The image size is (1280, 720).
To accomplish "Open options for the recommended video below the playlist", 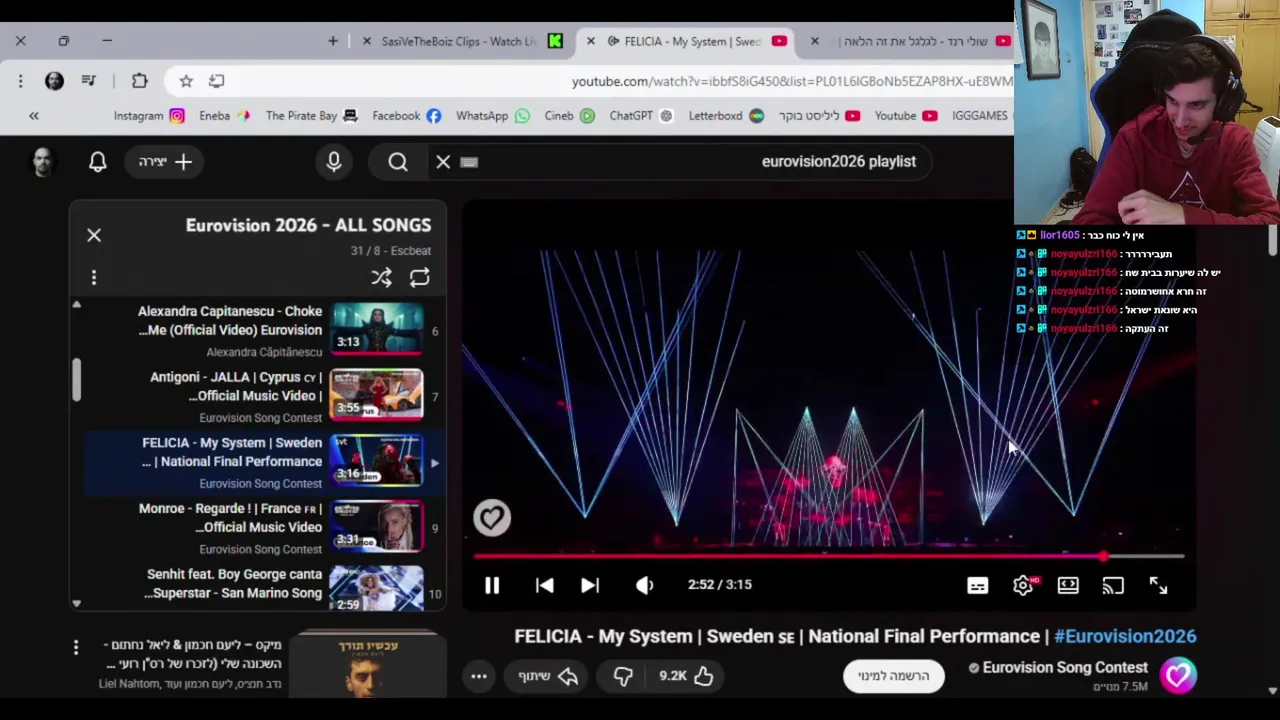I will (x=75, y=648).
